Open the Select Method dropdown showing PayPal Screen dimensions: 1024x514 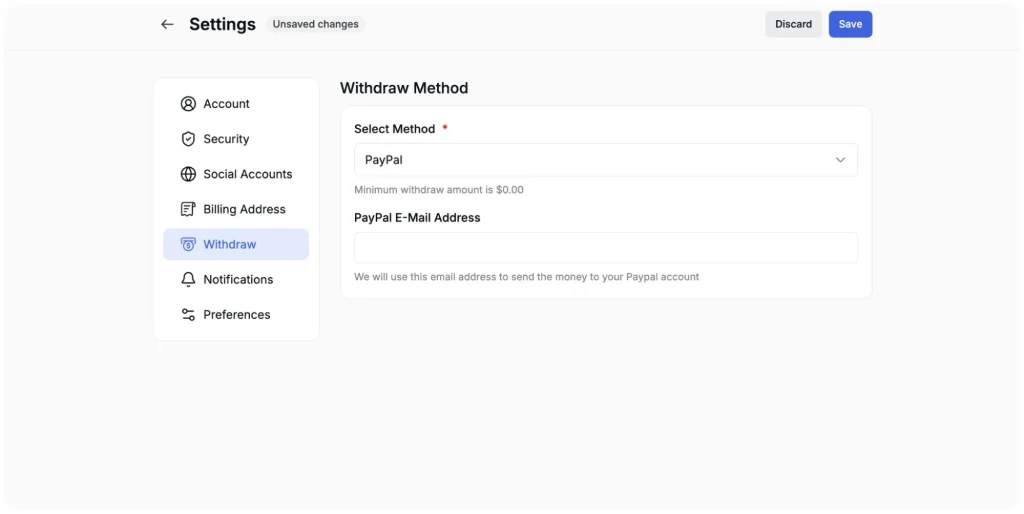pyautogui.click(x=605, y=160)
